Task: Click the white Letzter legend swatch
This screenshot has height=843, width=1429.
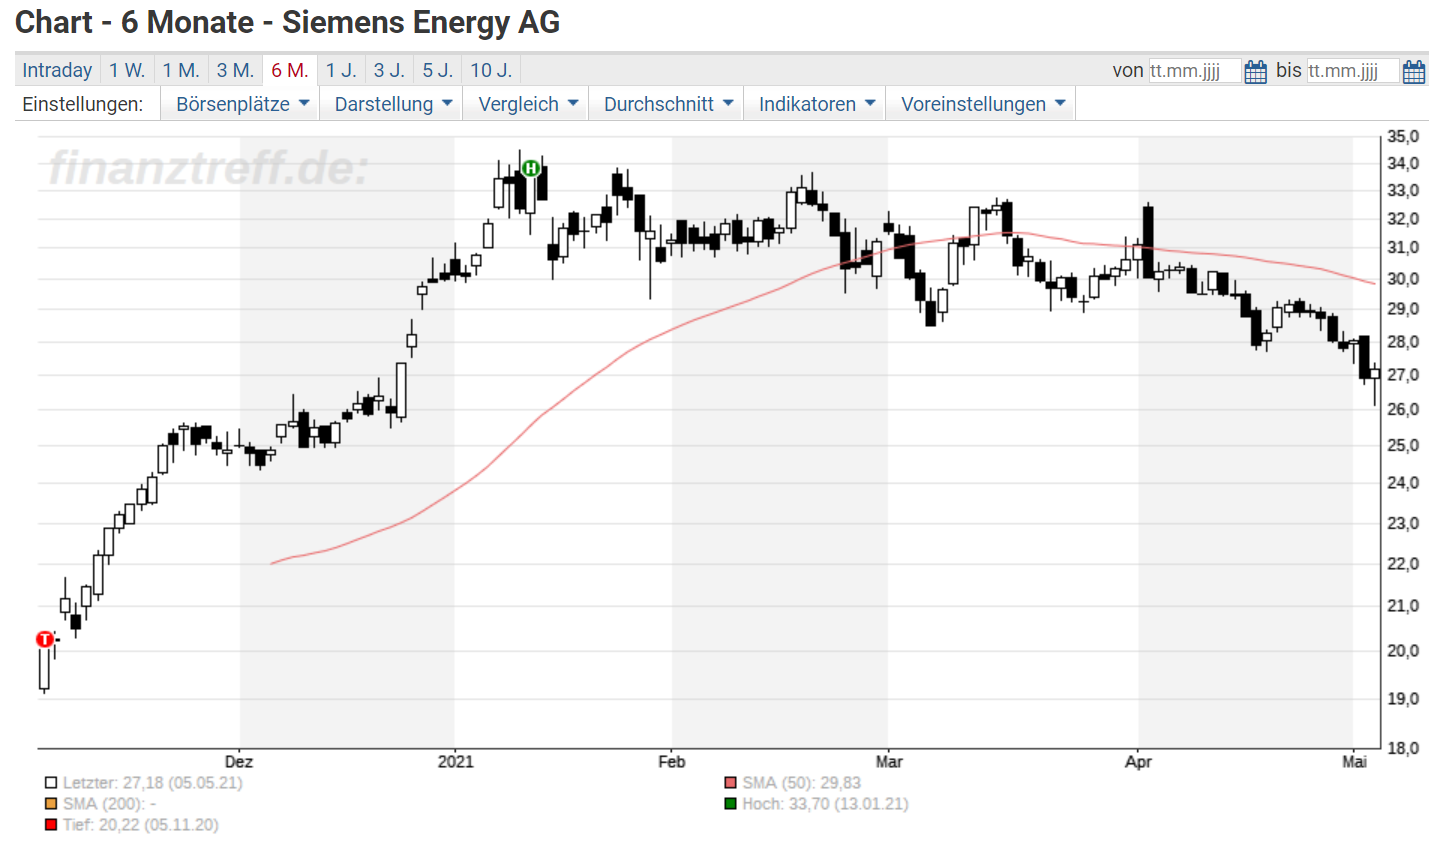Action: click(x=51, y=783)
